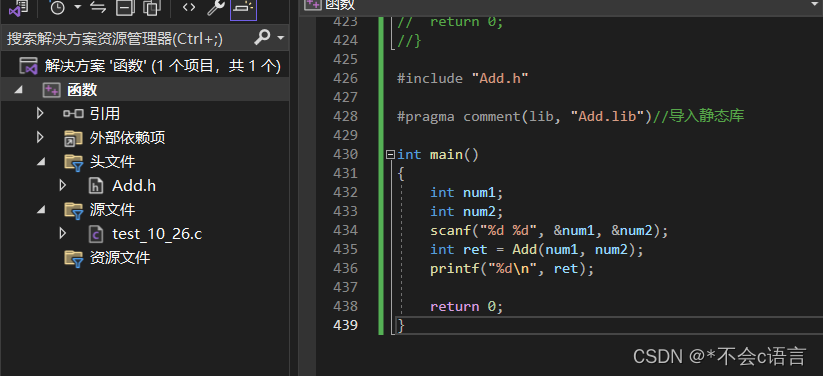Click line number 439 in the gutter

tap(345, 326)
